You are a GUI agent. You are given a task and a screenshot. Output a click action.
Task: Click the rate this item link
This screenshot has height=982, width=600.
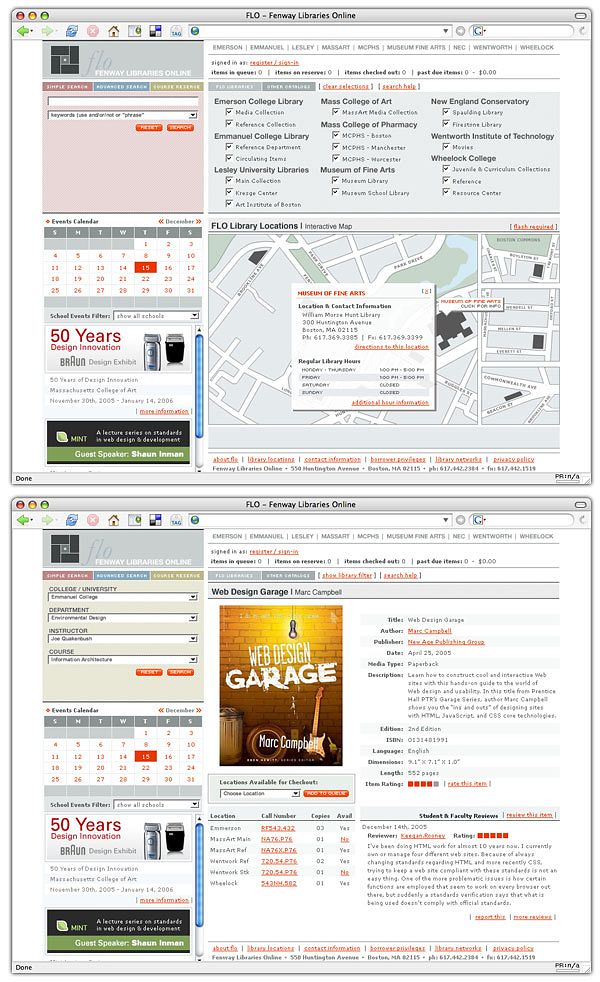(x=467, y=784)
